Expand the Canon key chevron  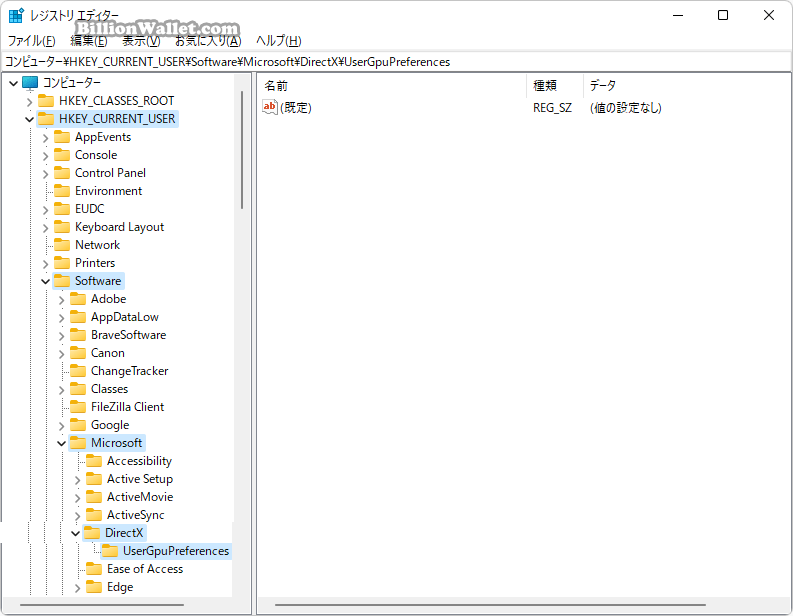62,354
